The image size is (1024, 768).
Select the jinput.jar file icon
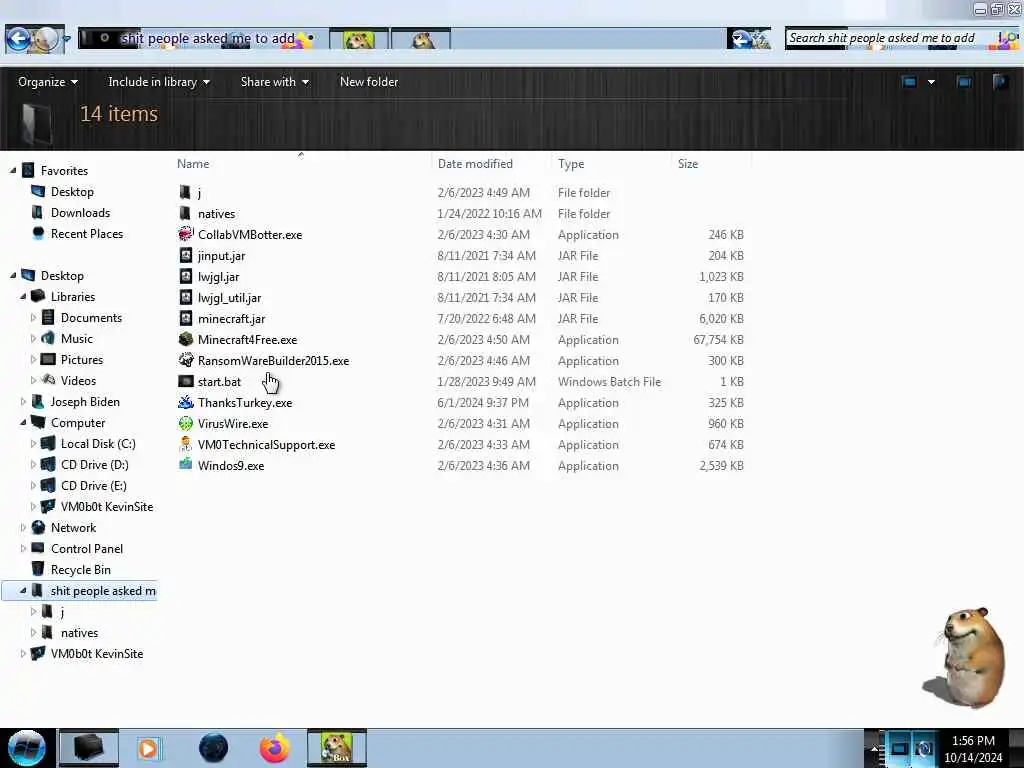(x=185, y=255)
